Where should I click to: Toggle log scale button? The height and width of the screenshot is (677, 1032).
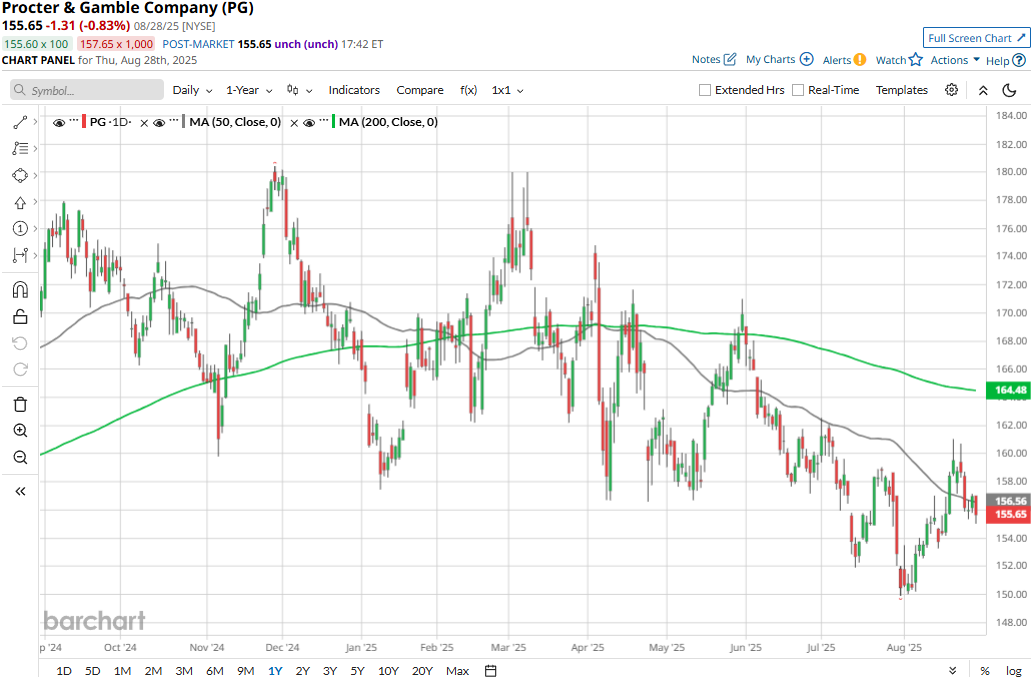(x=1014, y=670)
